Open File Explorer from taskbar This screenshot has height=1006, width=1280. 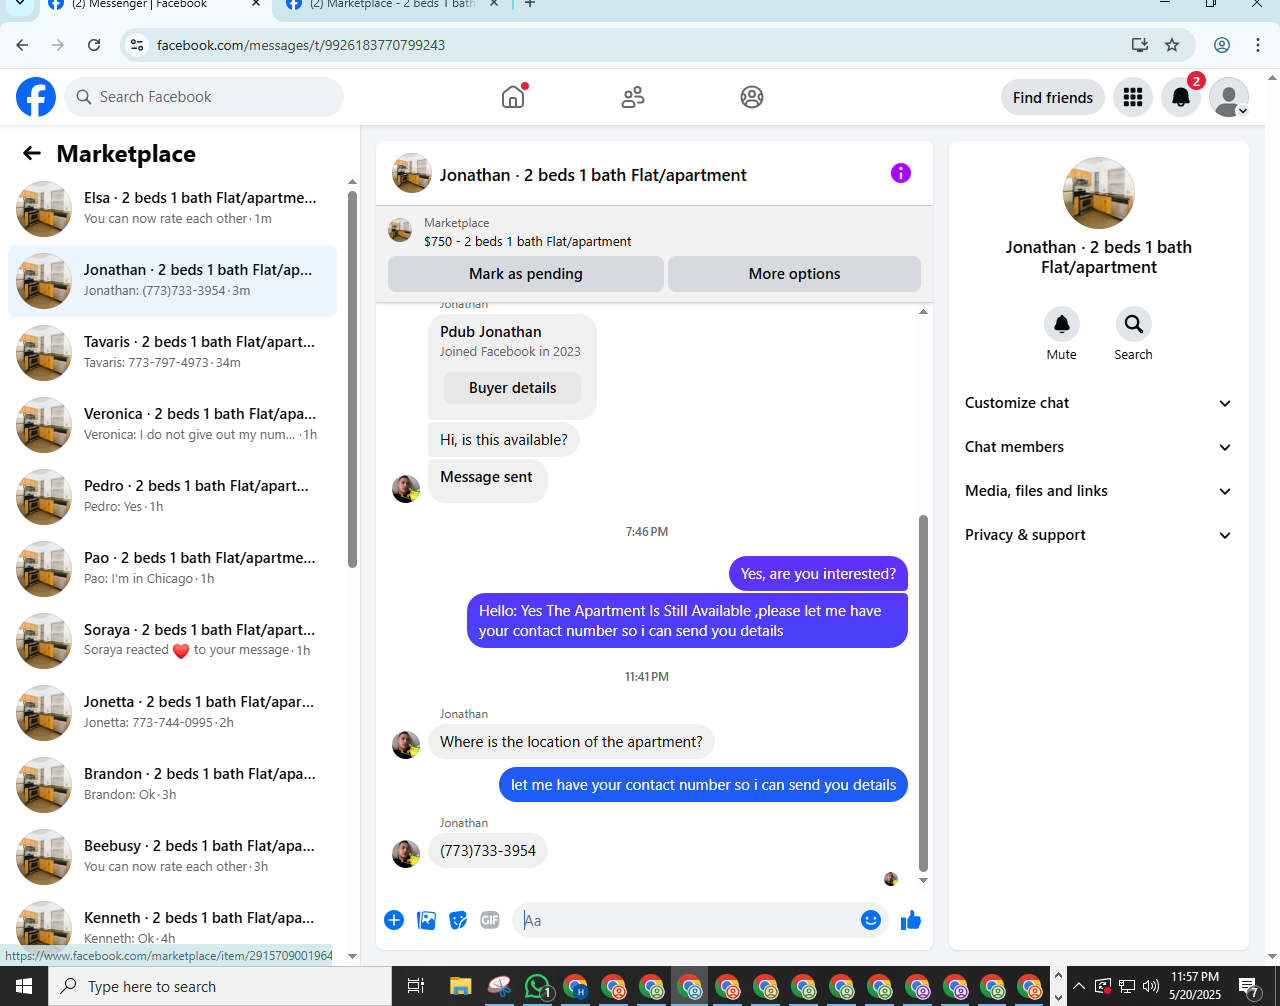coord(460,987)
